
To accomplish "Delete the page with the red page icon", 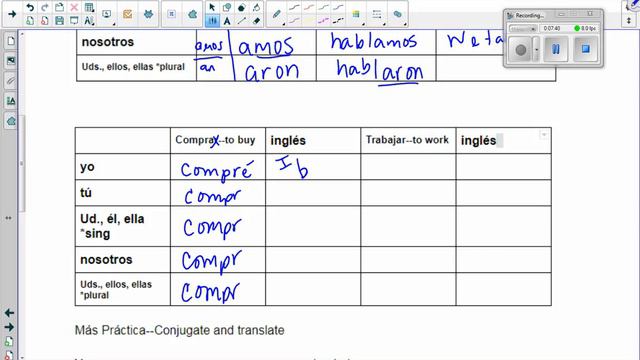I will pyautogui.click(x=44, y=20).
